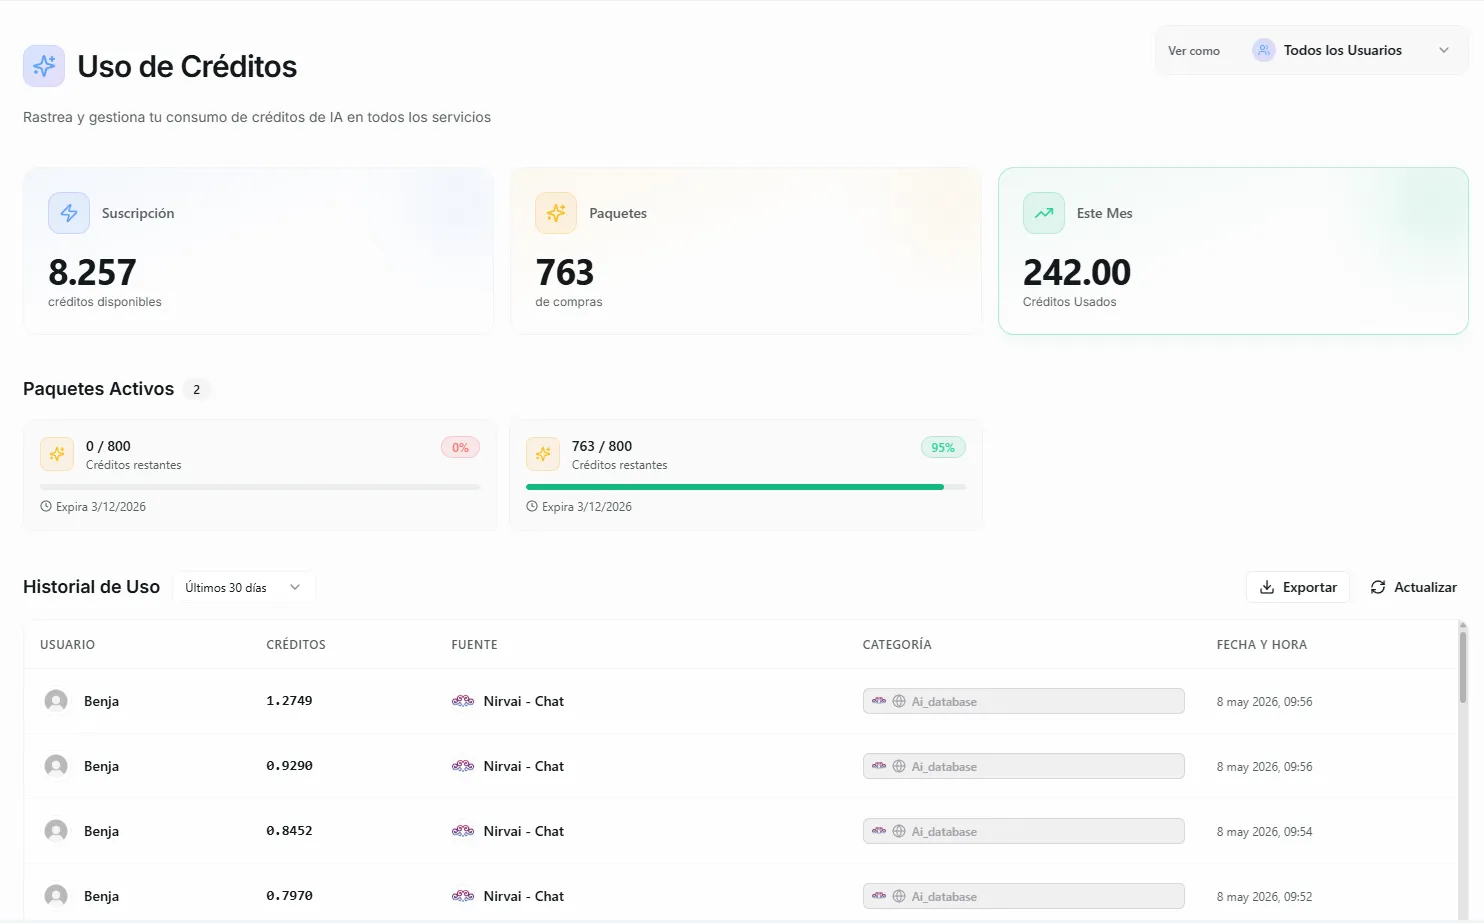The height and width of the screenshot is (923, 1484).
Task: Select the Este Mes card showing 242.00
Action: tap(1233, 251)
